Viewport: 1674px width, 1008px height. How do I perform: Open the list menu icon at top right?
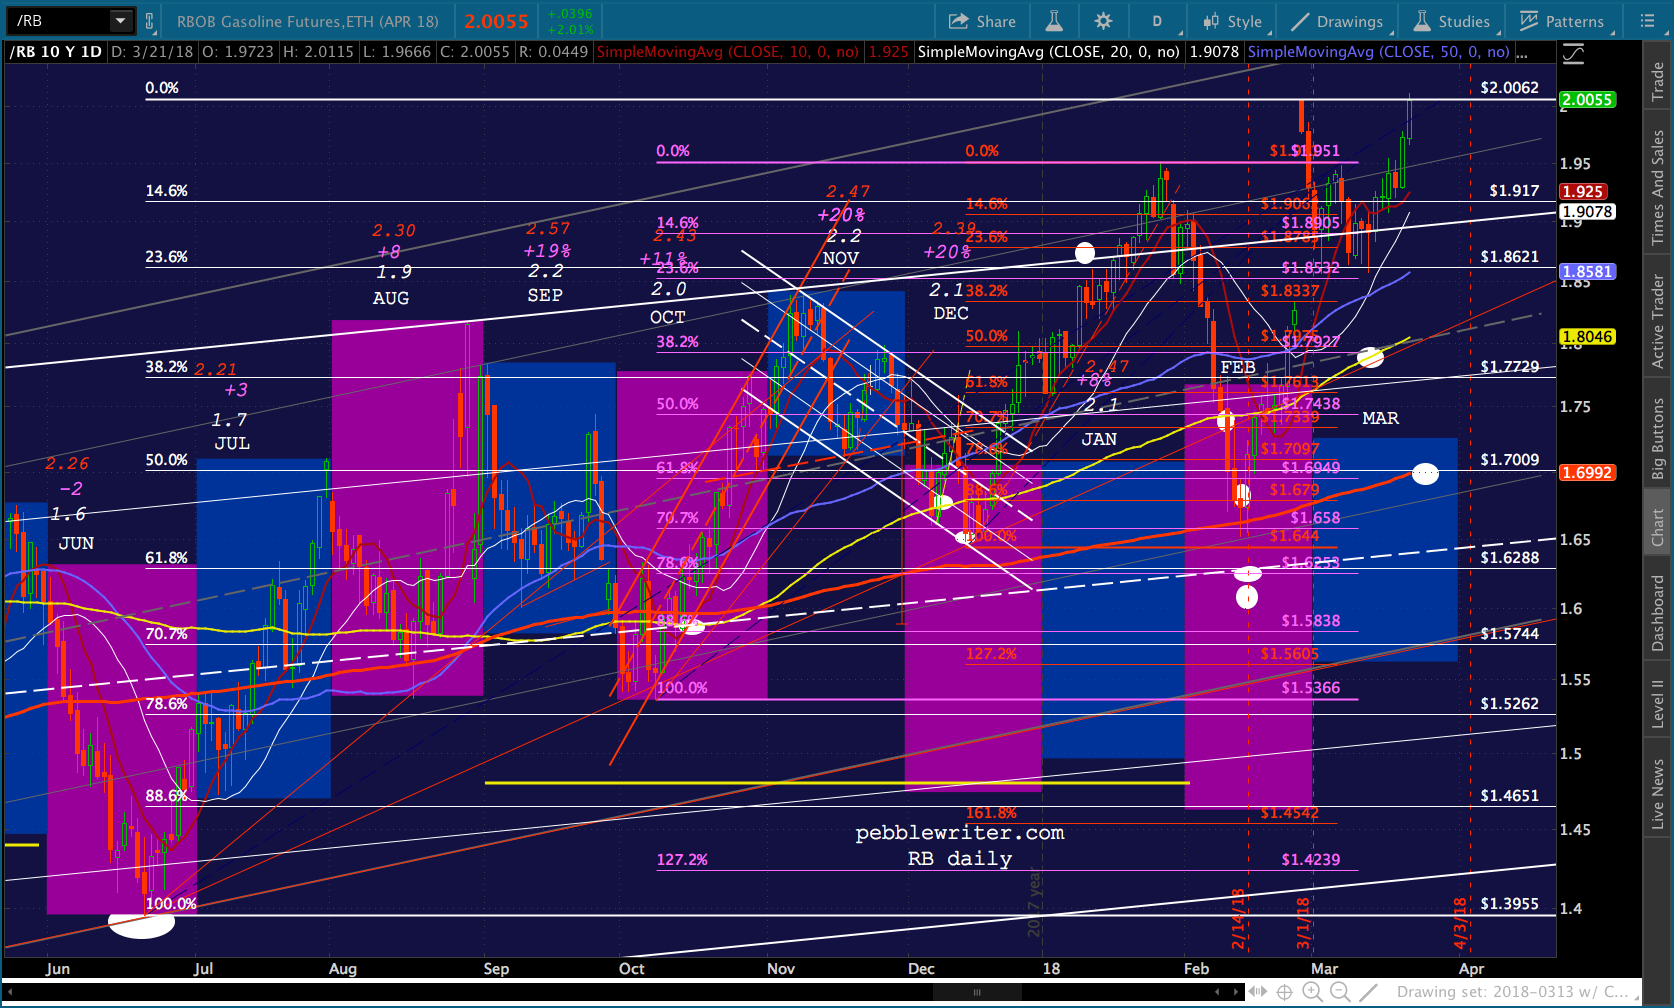[x=1648, y=21]
